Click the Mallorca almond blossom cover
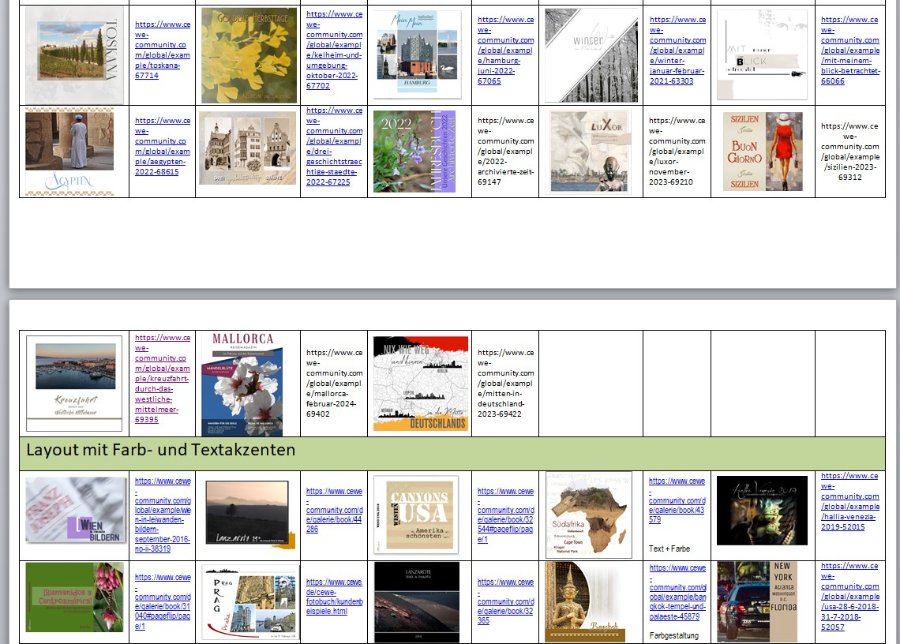This screenshot has height=644, width=900. pyautogui.click(x=242, y=384)
